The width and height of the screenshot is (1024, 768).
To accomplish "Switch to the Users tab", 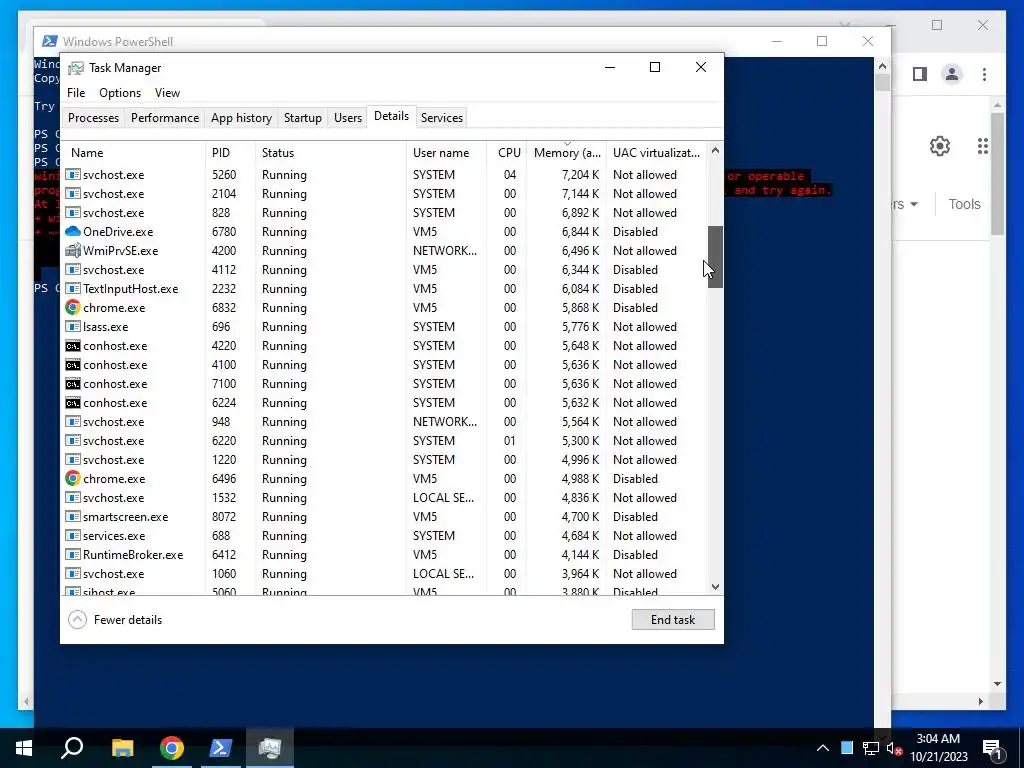I will pos(347,118).
